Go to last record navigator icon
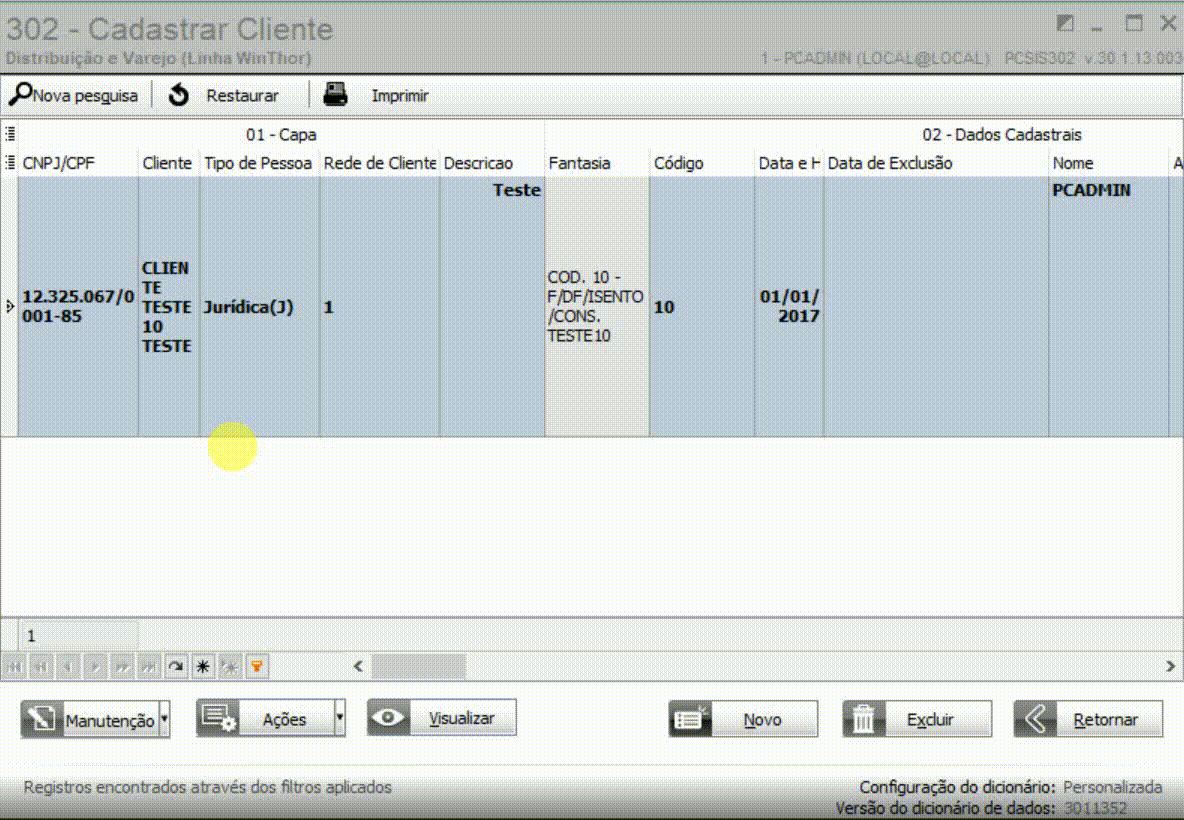 click(x=150, y=667)
